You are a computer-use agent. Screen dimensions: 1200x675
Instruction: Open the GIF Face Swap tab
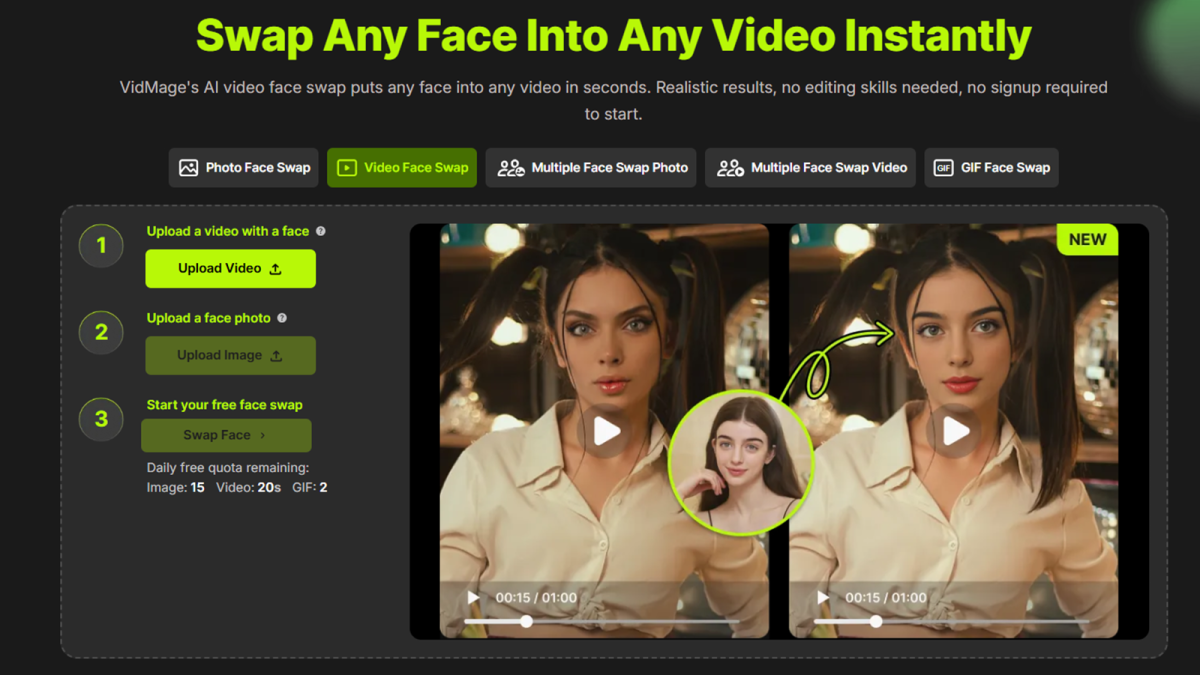point(991,168)
